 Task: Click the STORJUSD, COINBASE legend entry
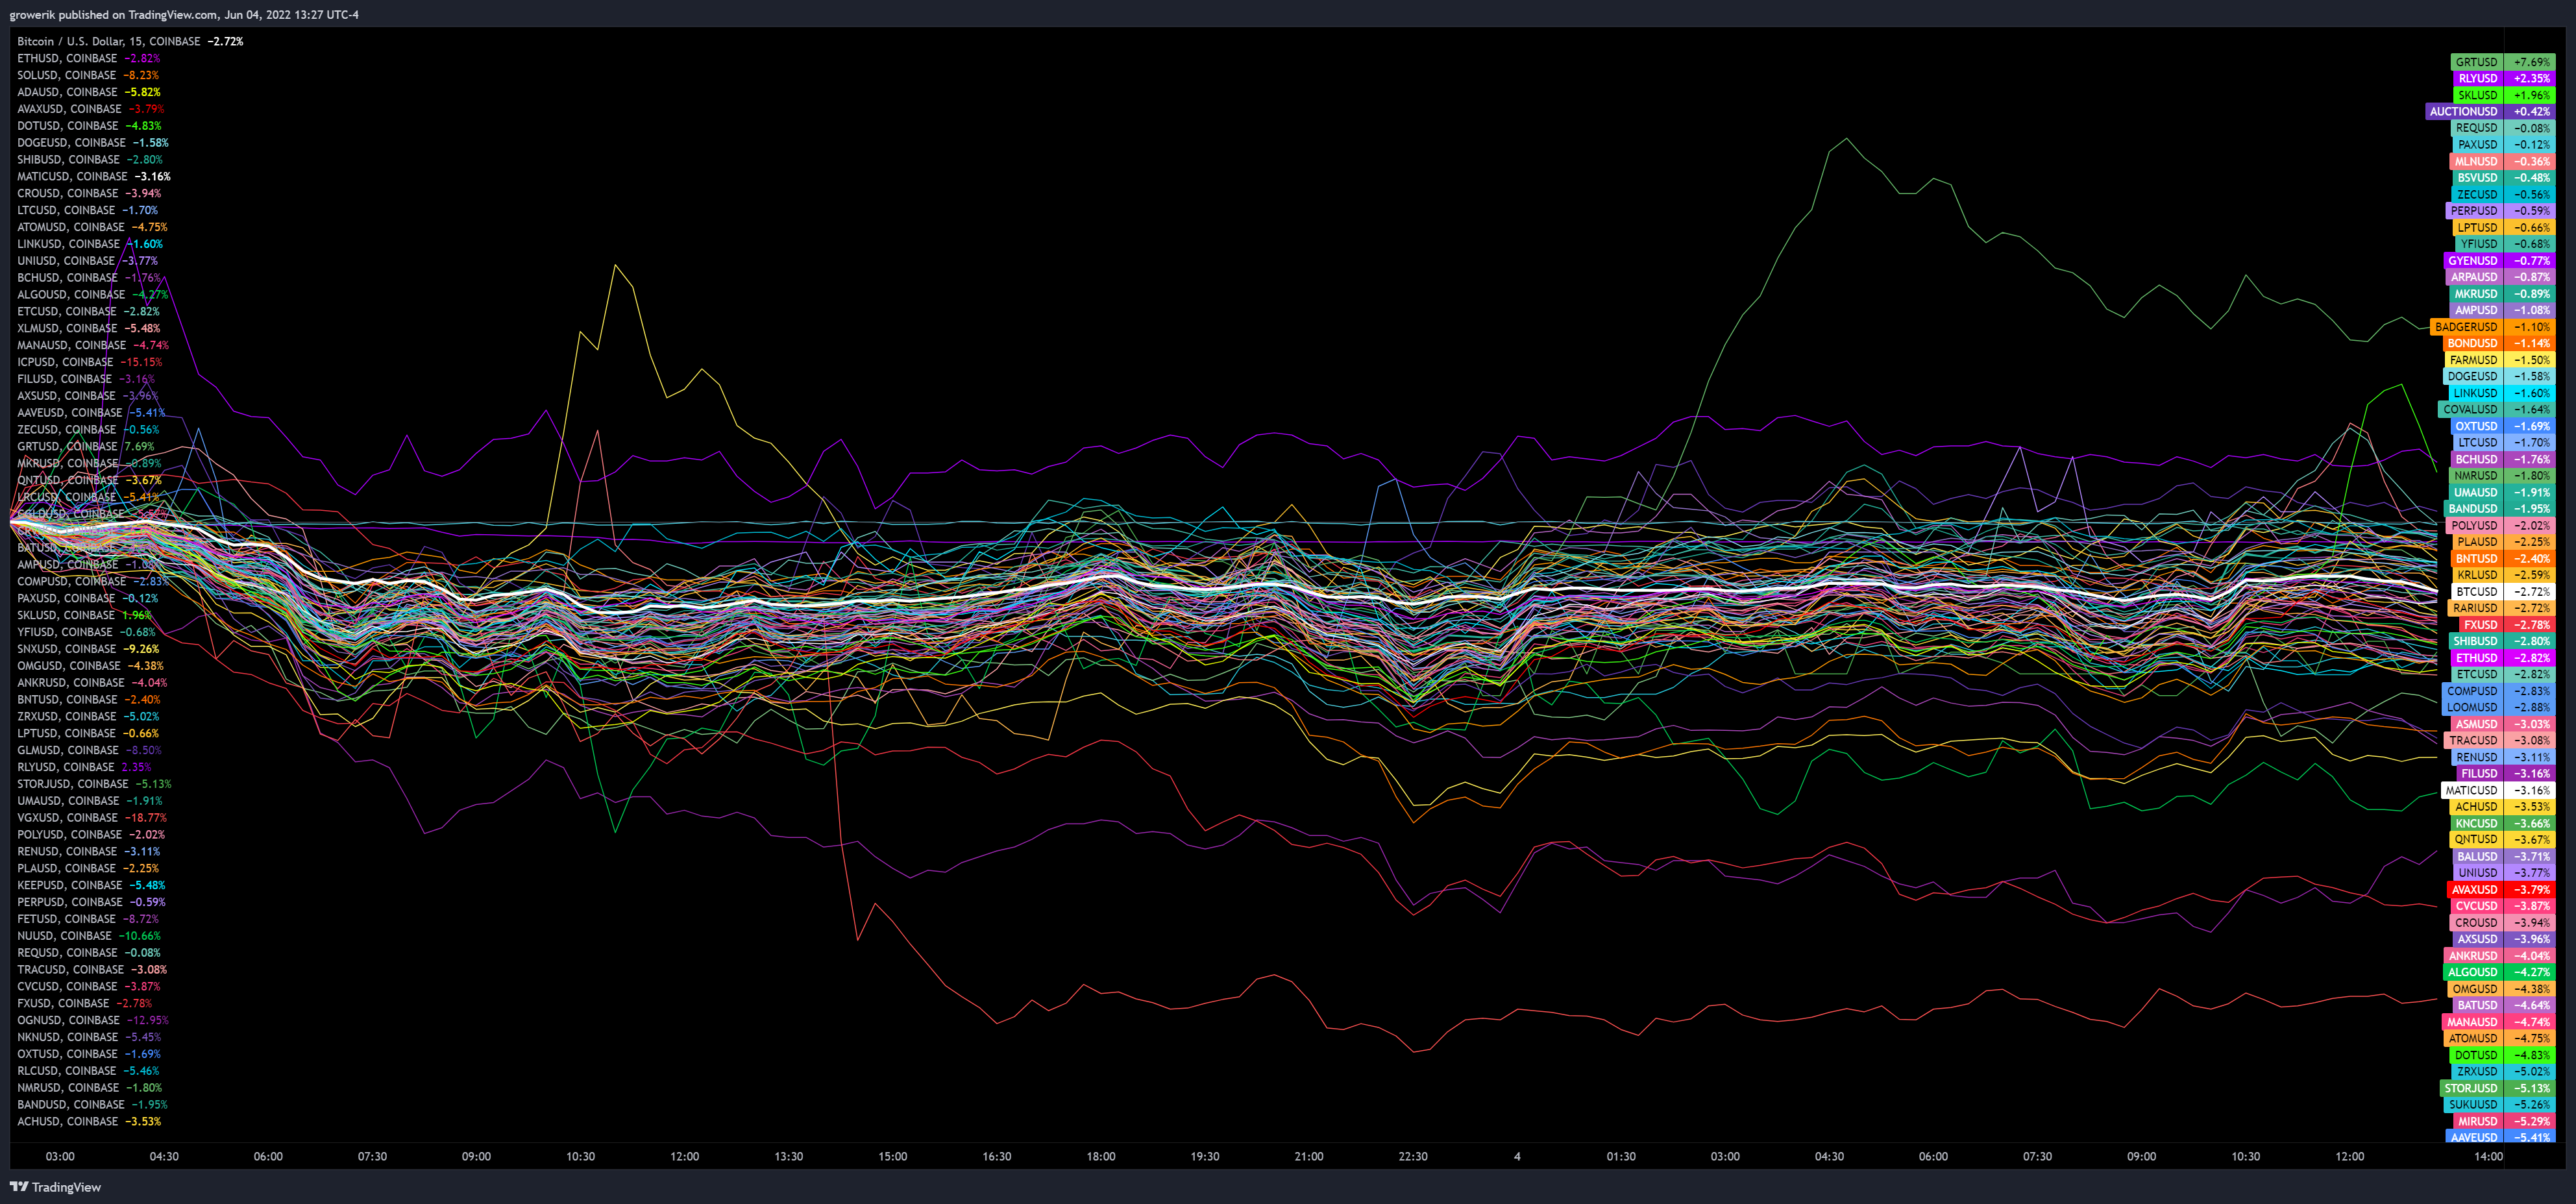[94, 784]
